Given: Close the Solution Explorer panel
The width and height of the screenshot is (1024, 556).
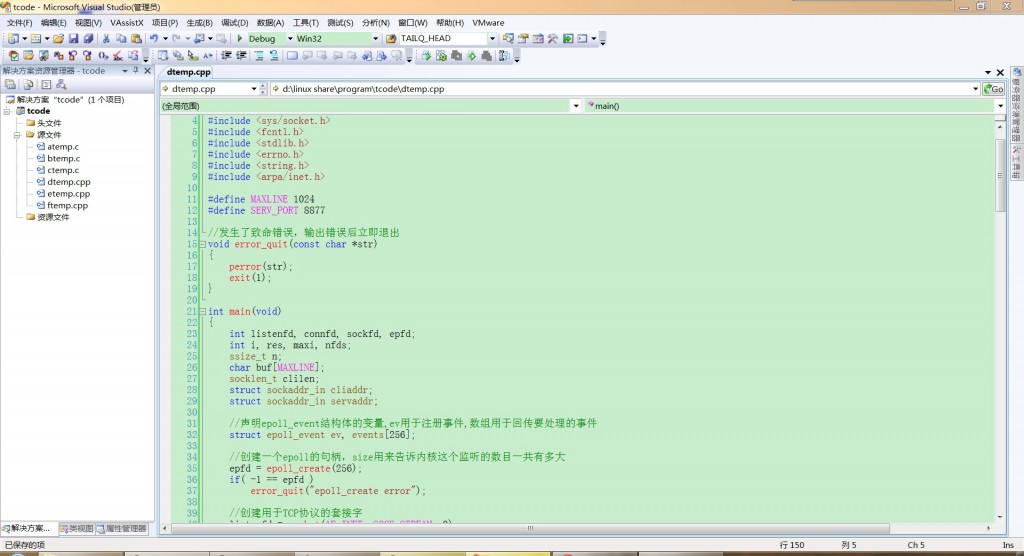Looking at the screenshot, I should [x=148, y=71].
